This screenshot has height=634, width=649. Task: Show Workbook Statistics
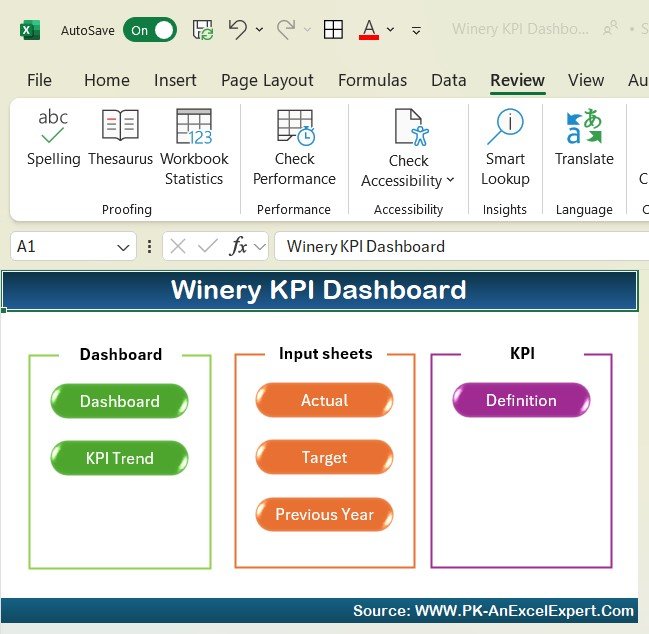194,148
